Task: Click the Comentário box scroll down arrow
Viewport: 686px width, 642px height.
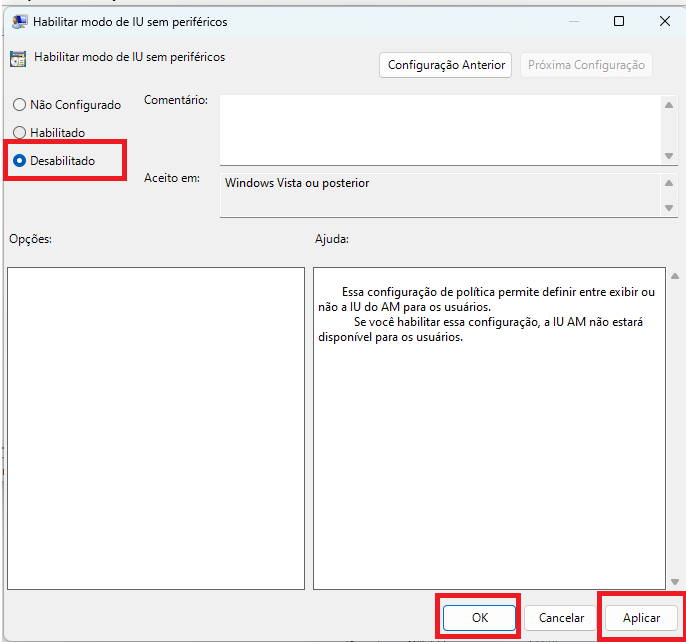Action: point(670,156)
